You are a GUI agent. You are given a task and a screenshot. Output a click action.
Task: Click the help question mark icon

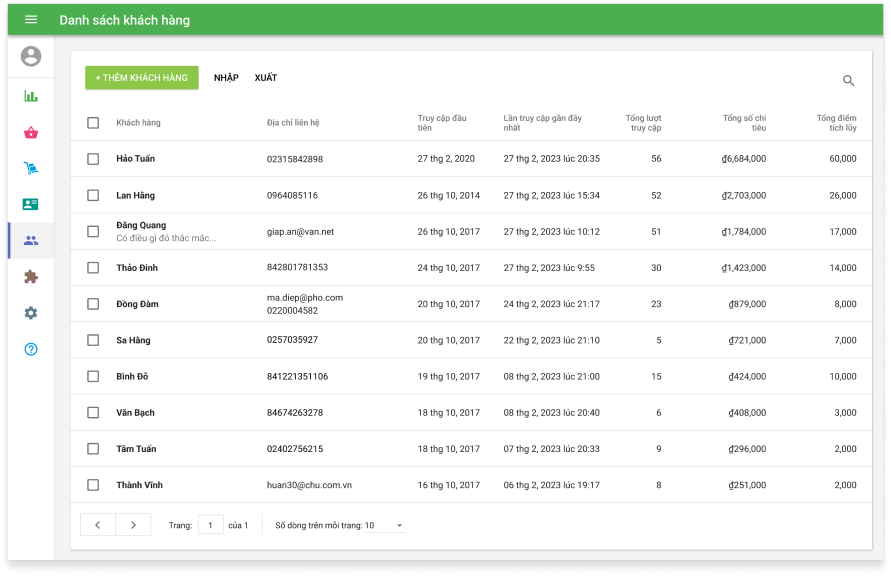coord(31,349)
